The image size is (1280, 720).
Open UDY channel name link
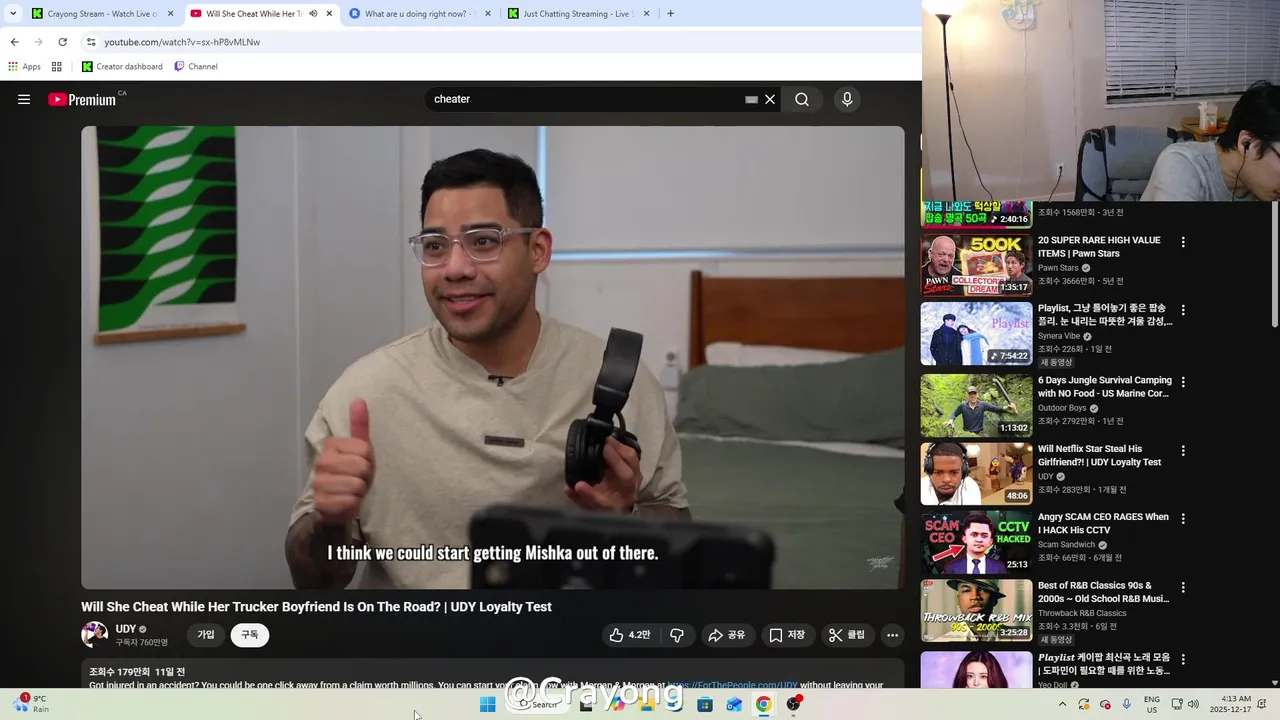(126, 629)
